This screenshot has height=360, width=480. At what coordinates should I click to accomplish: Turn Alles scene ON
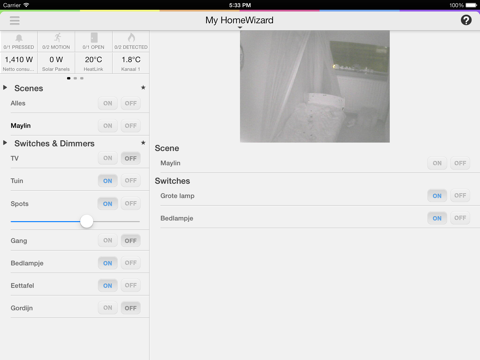pos(108,103)
